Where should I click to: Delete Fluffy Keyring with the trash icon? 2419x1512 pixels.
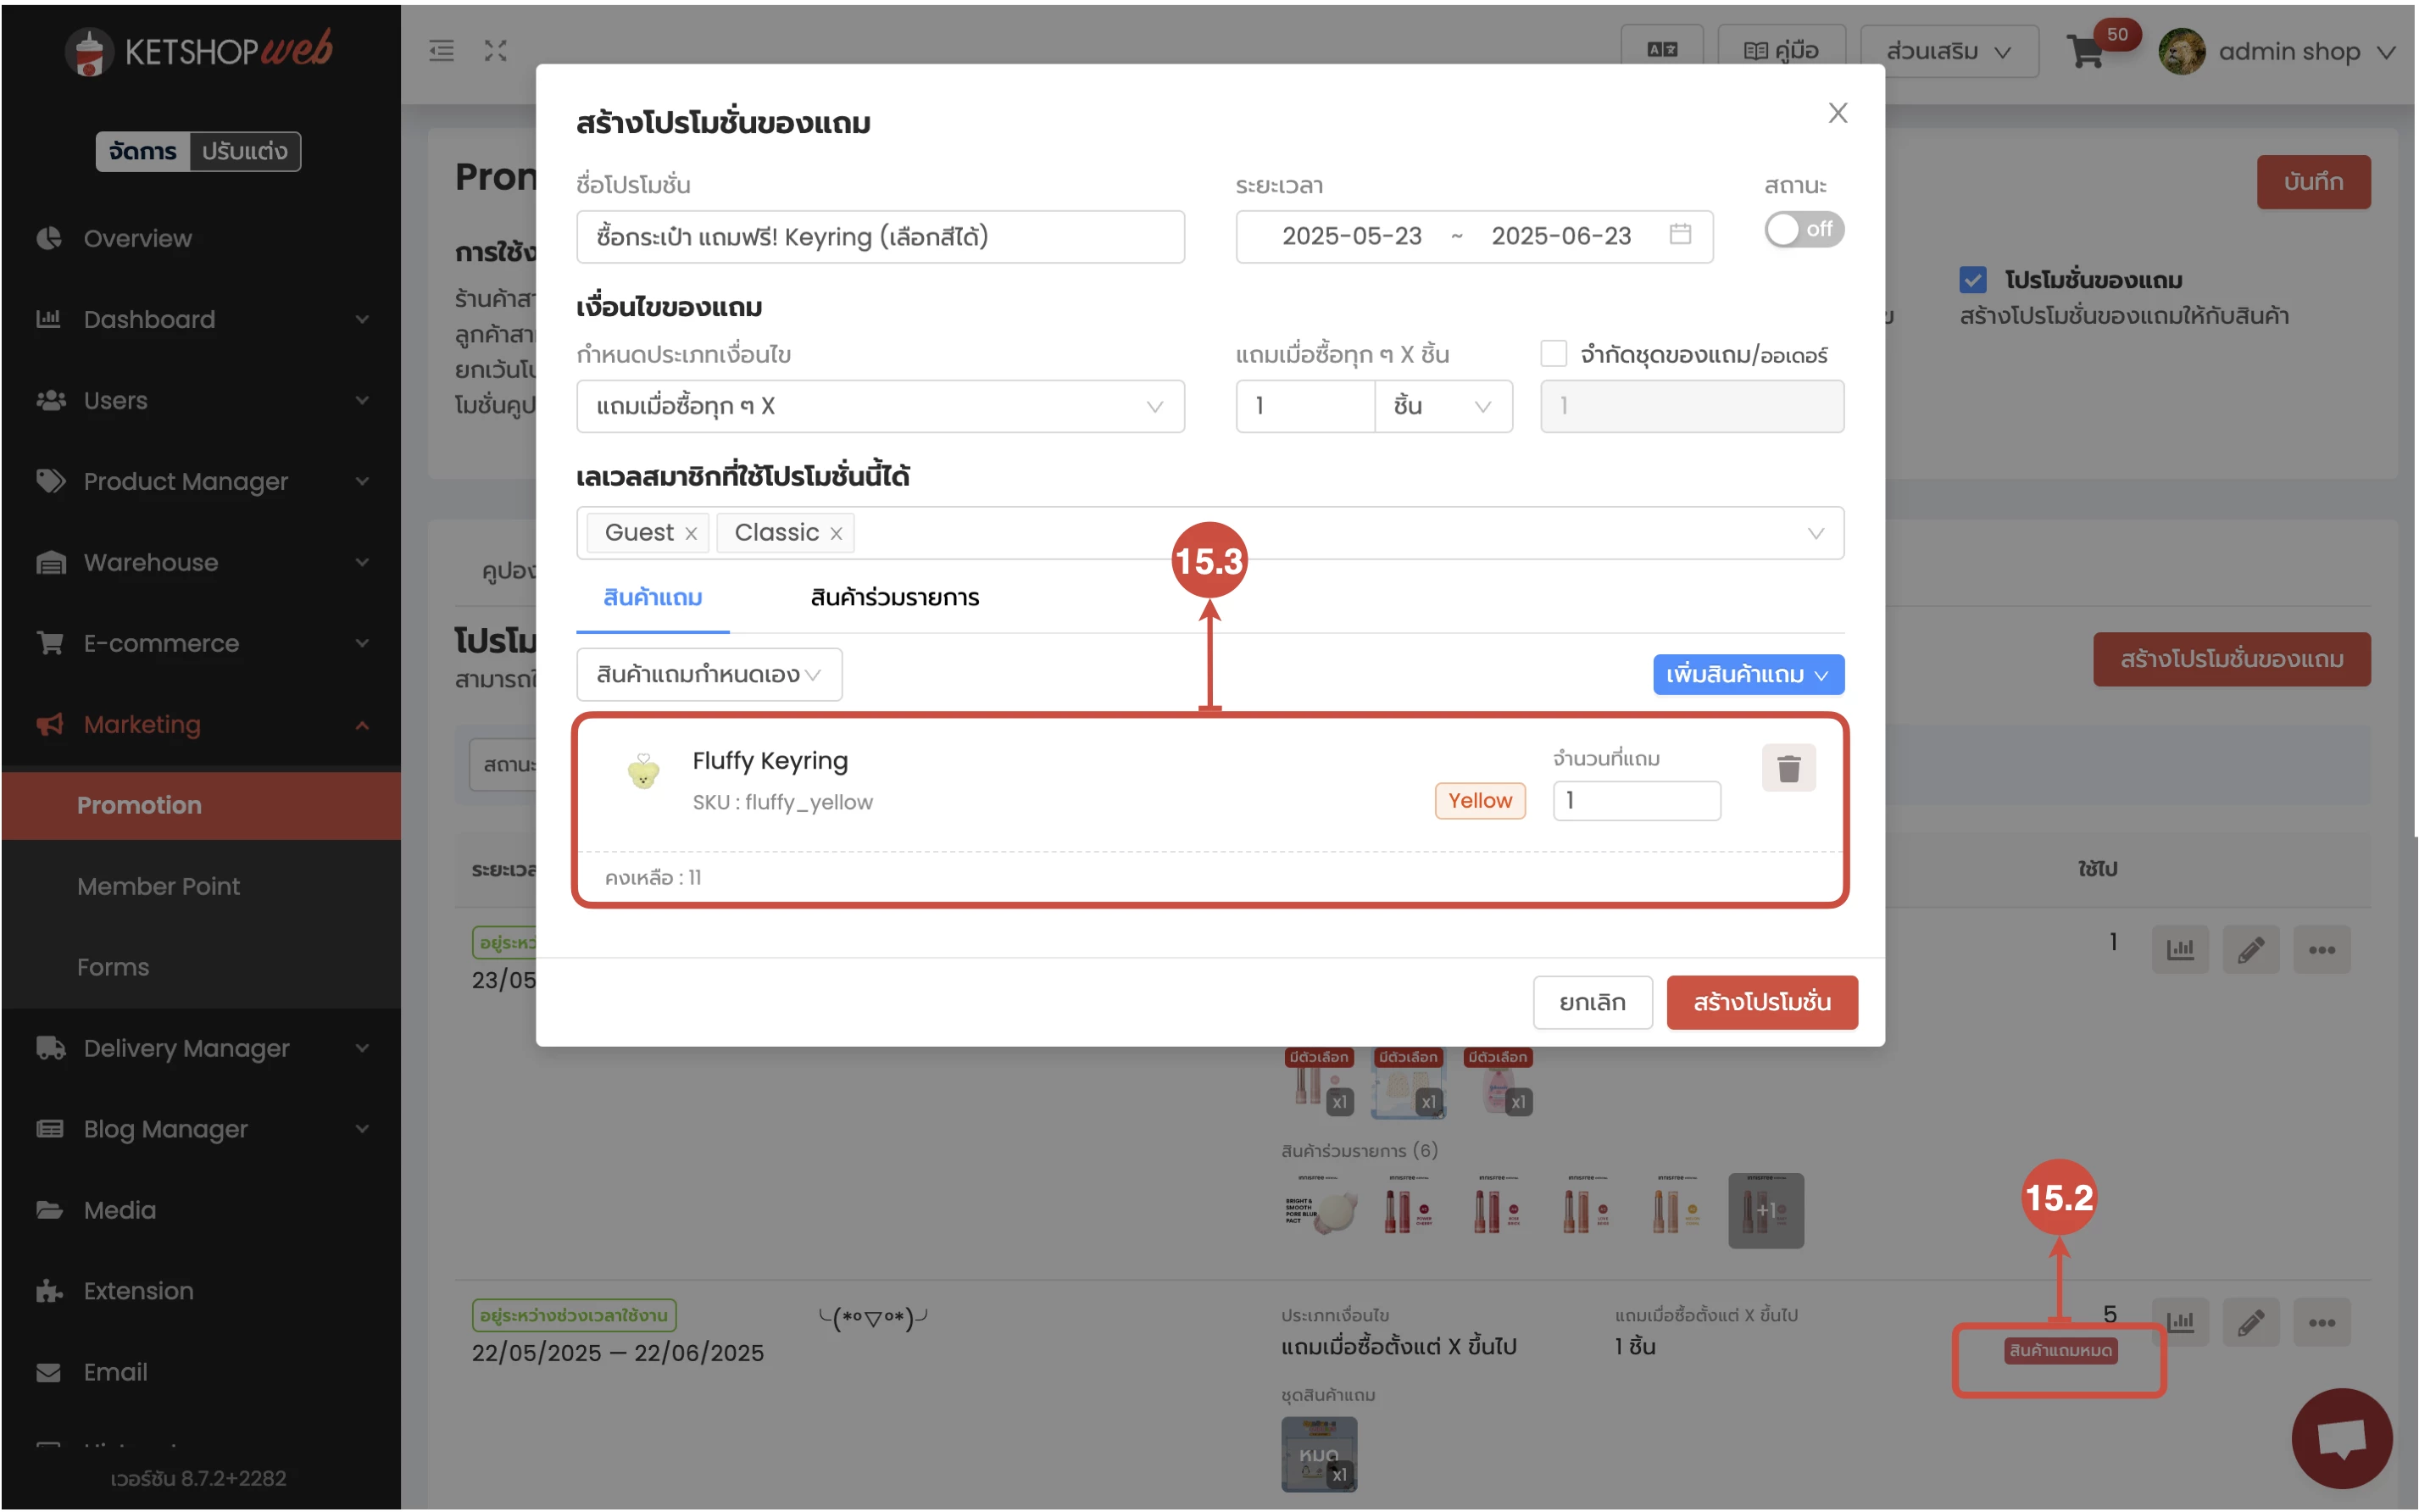click(x=1789, y=768)
